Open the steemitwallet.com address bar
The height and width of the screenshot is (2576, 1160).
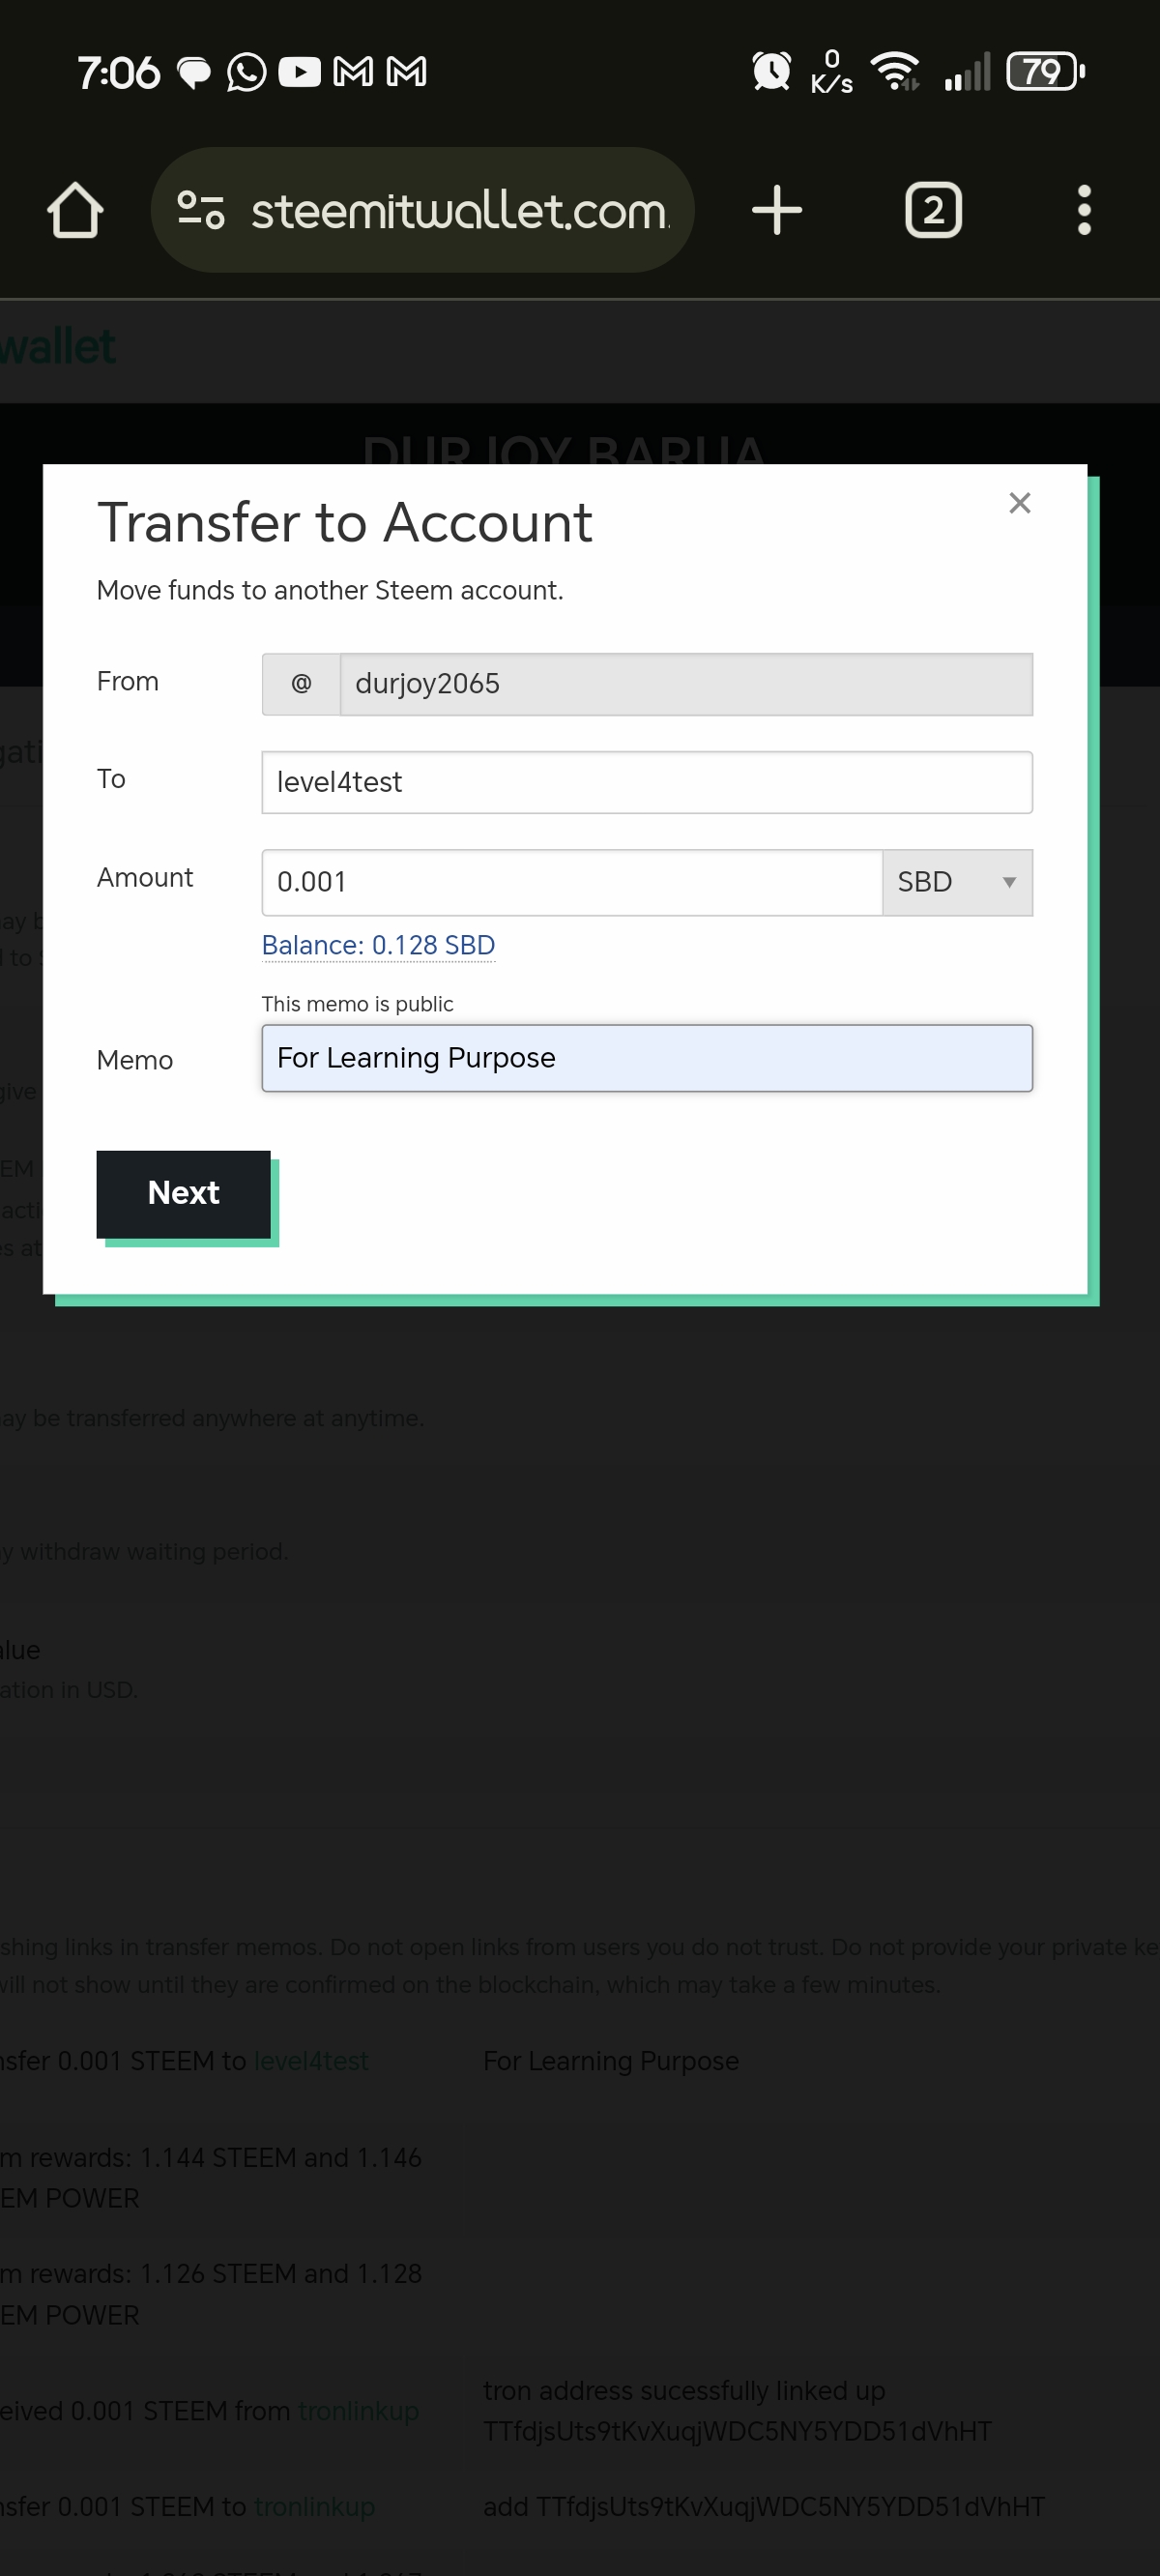tap(422, 210)
